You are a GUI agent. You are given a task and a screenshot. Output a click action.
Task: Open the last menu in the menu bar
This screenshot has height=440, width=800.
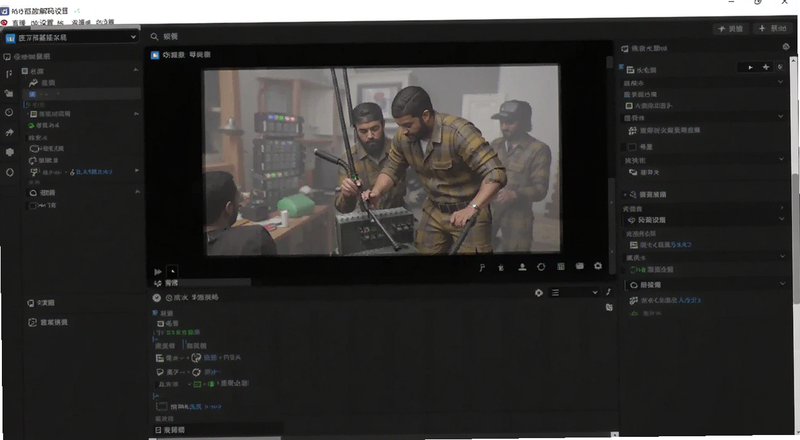105,23
